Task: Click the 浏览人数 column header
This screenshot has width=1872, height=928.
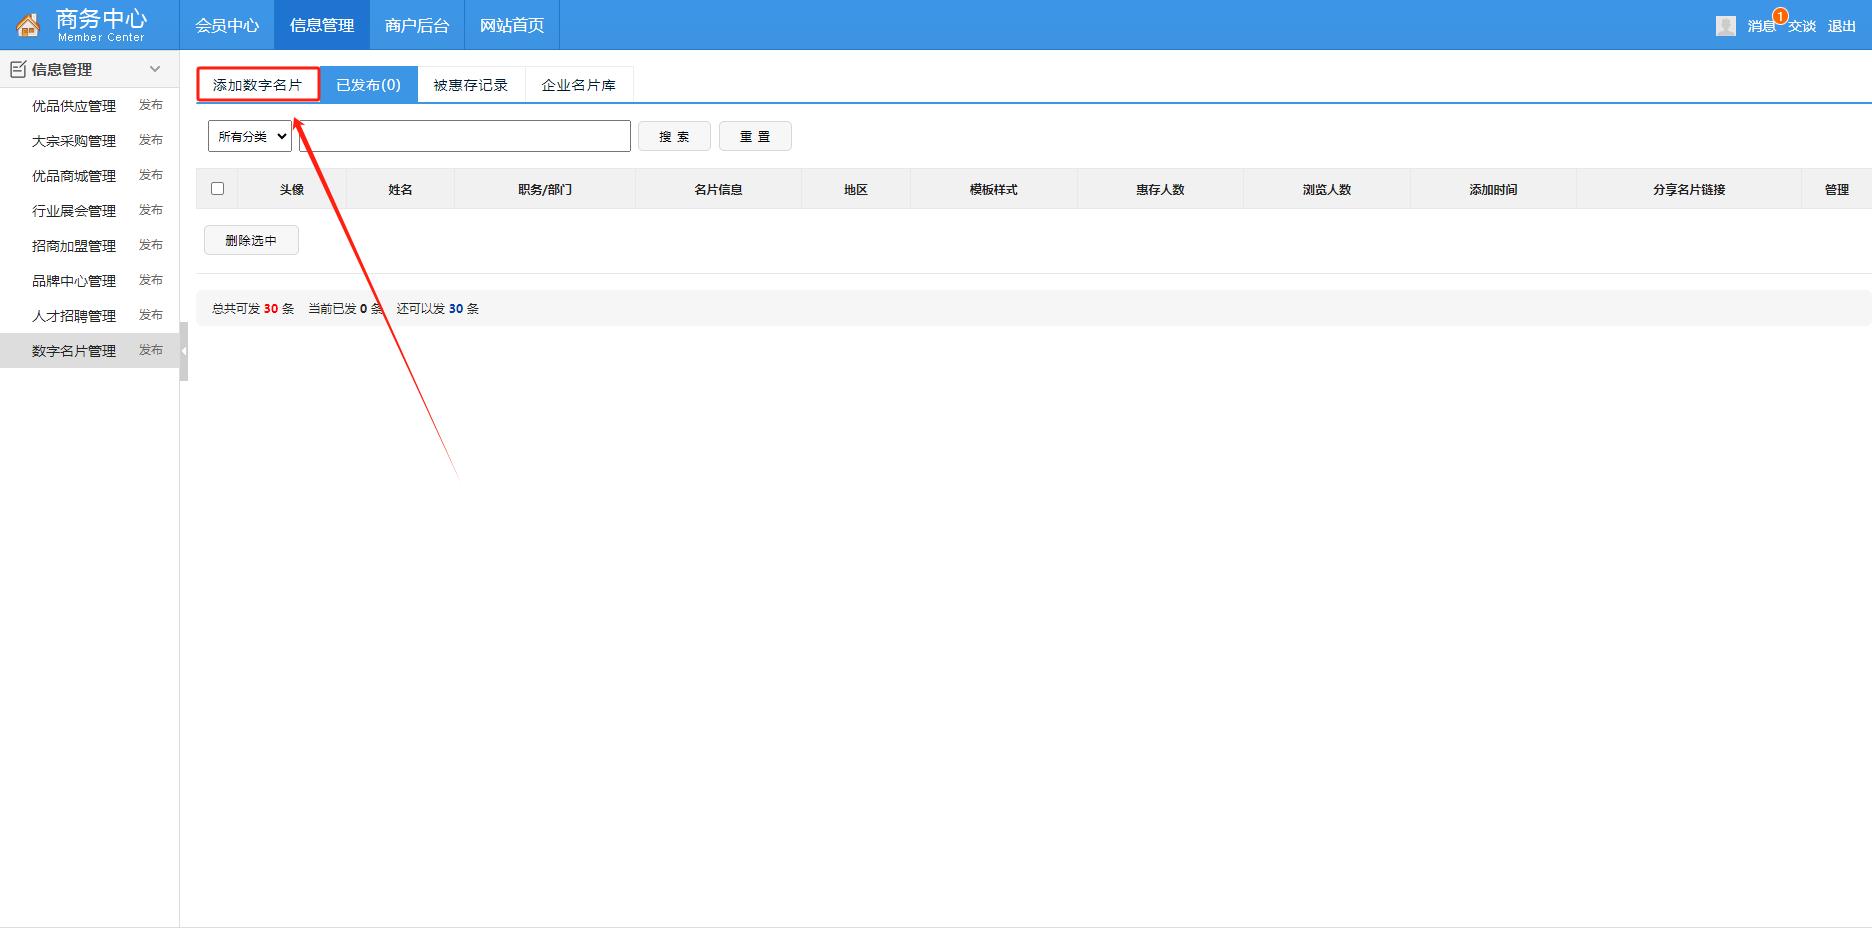Action: click(x=1327, y=189)
